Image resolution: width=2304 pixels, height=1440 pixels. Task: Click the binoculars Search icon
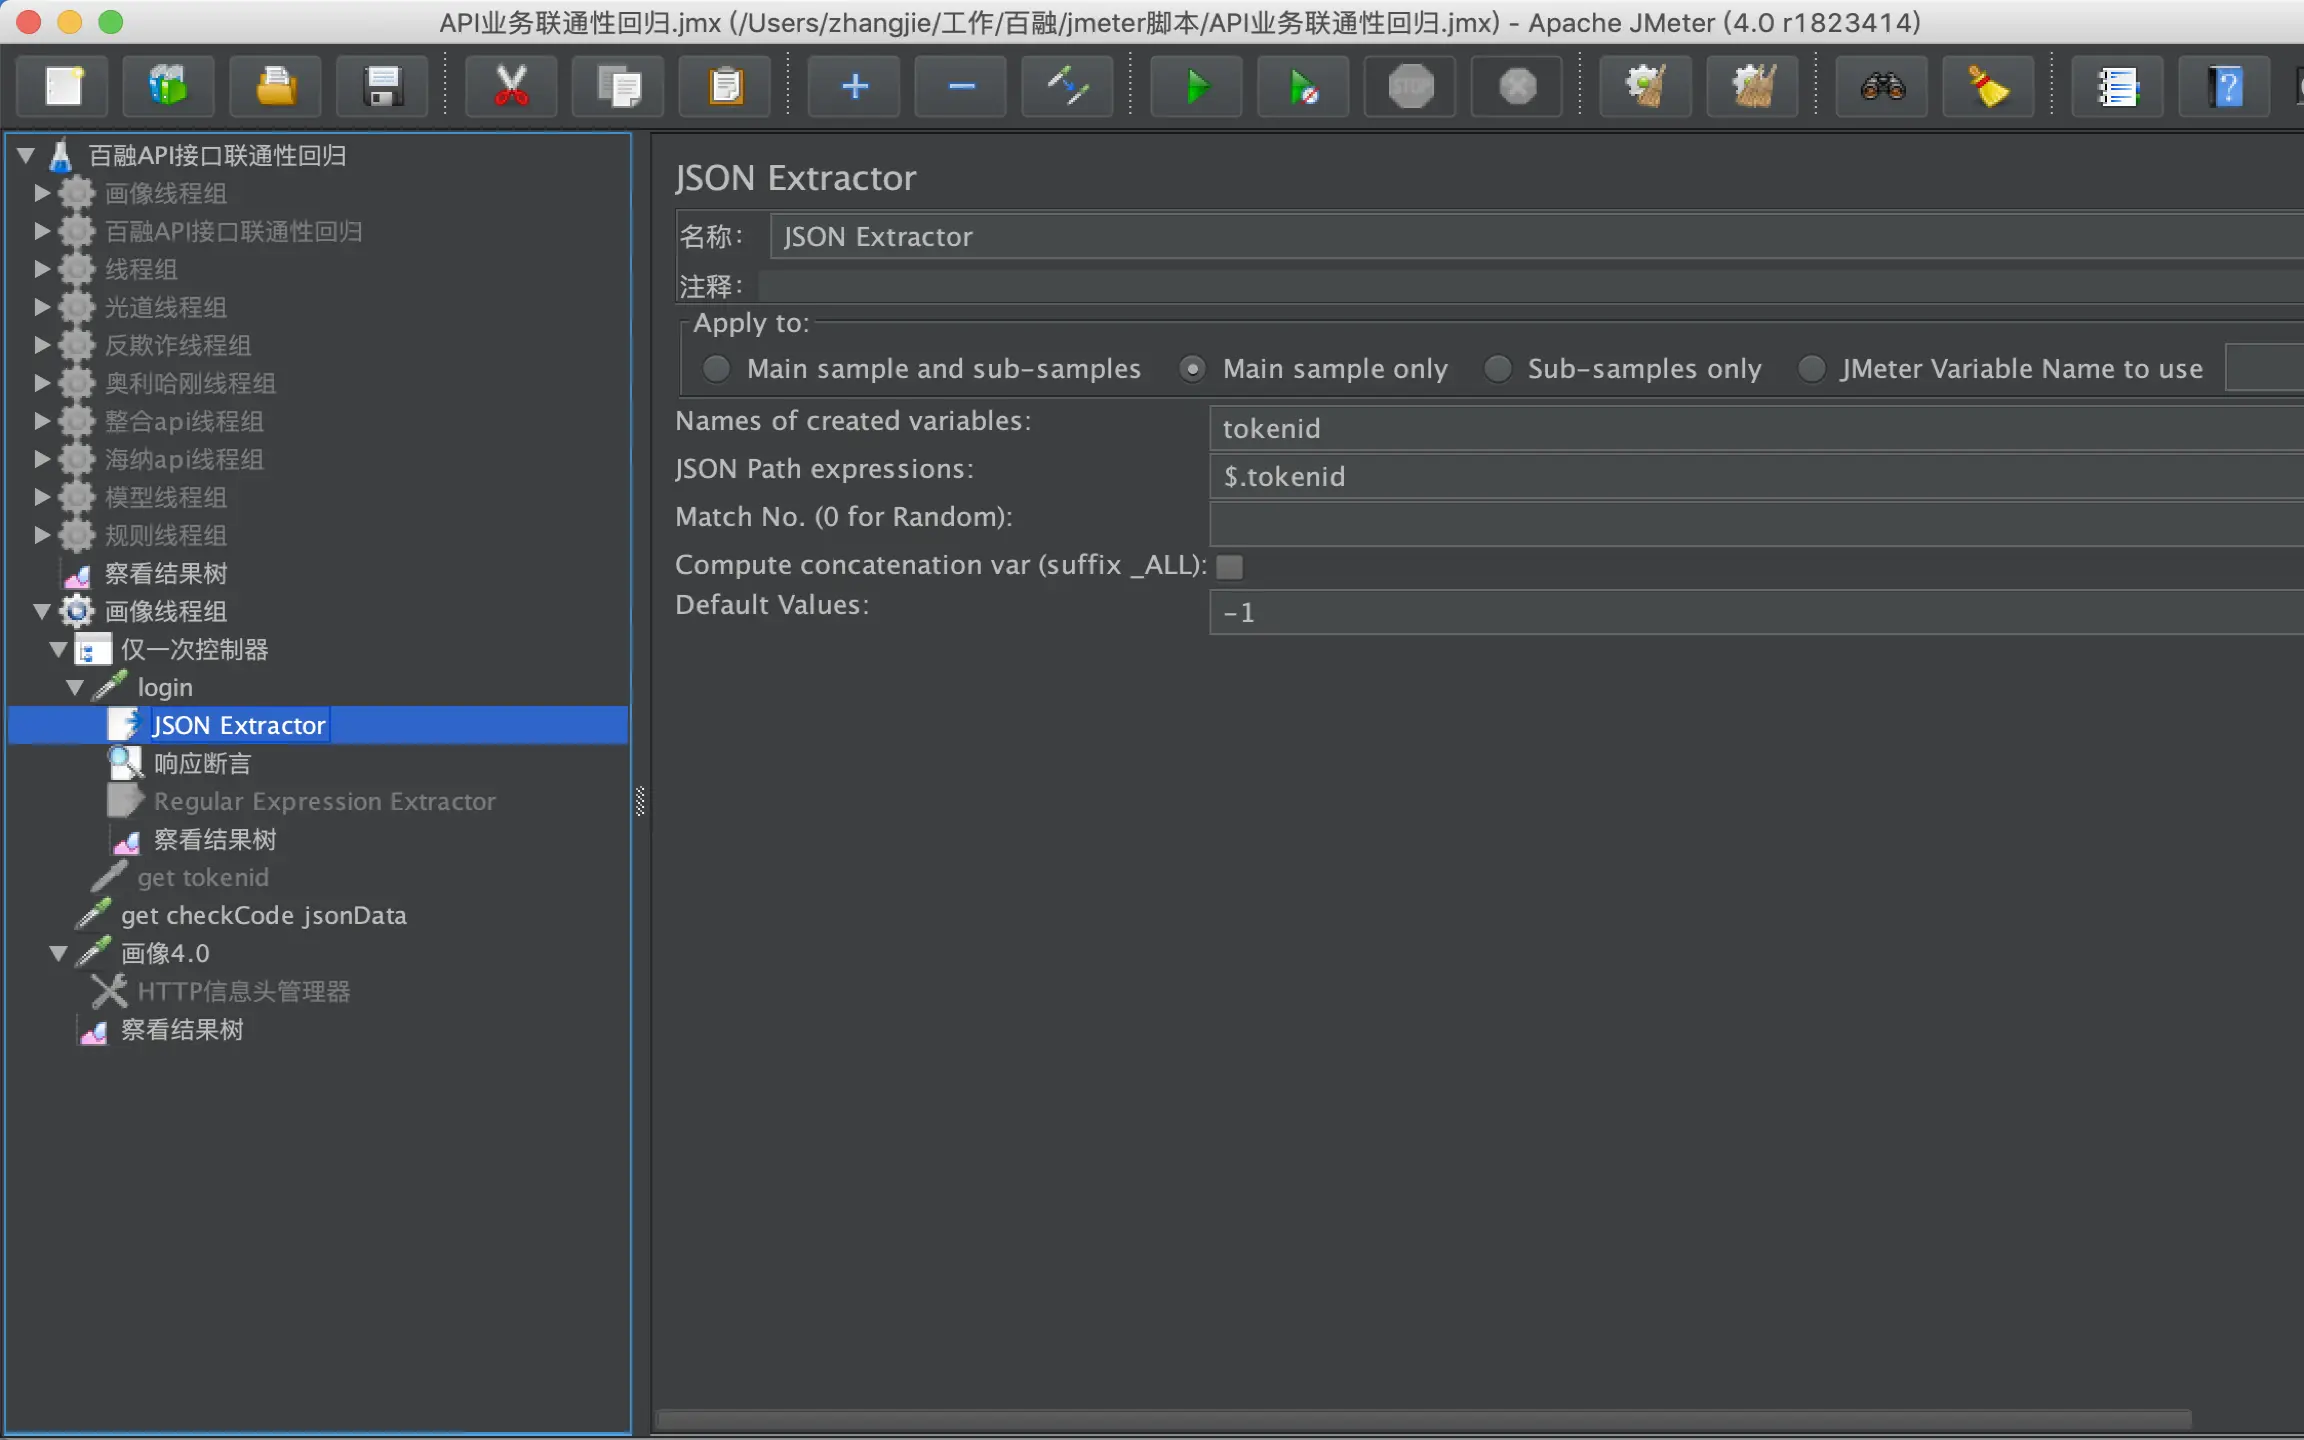point(1882,87)
